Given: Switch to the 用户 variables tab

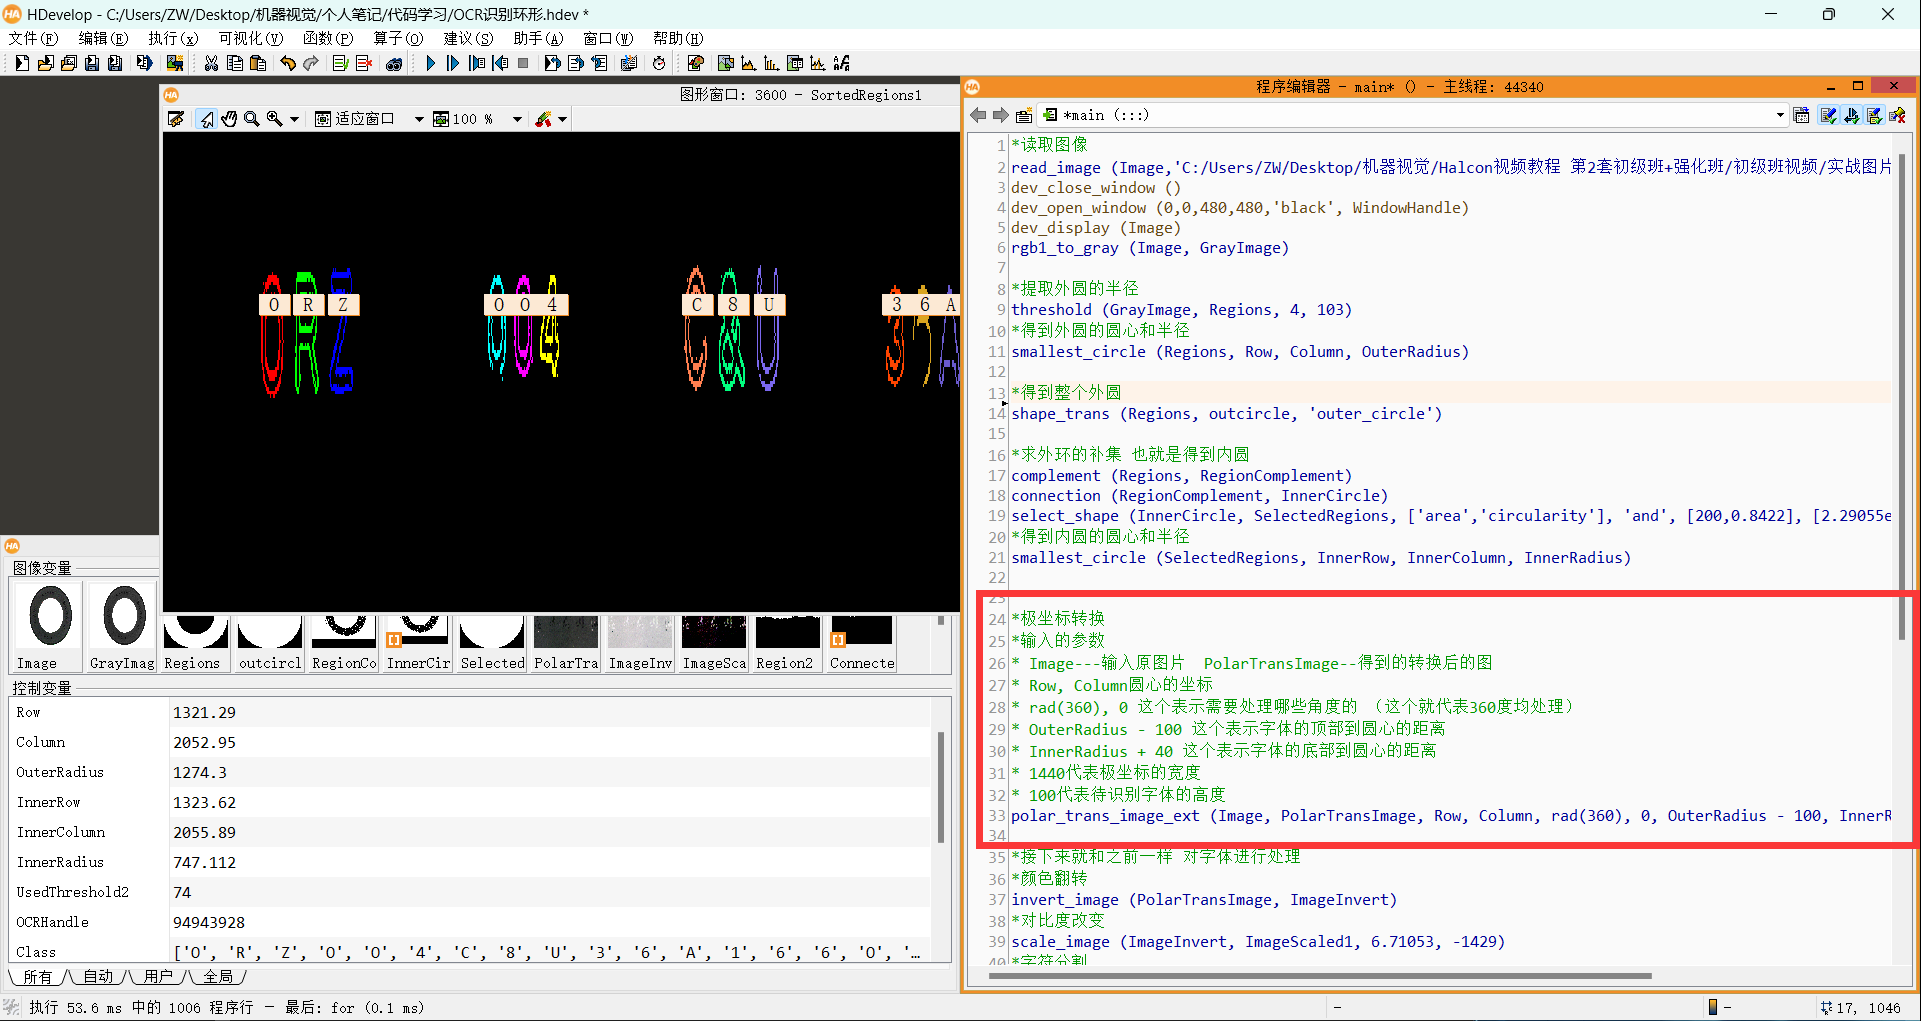Looking at the screenshot, I should (158, 976).
